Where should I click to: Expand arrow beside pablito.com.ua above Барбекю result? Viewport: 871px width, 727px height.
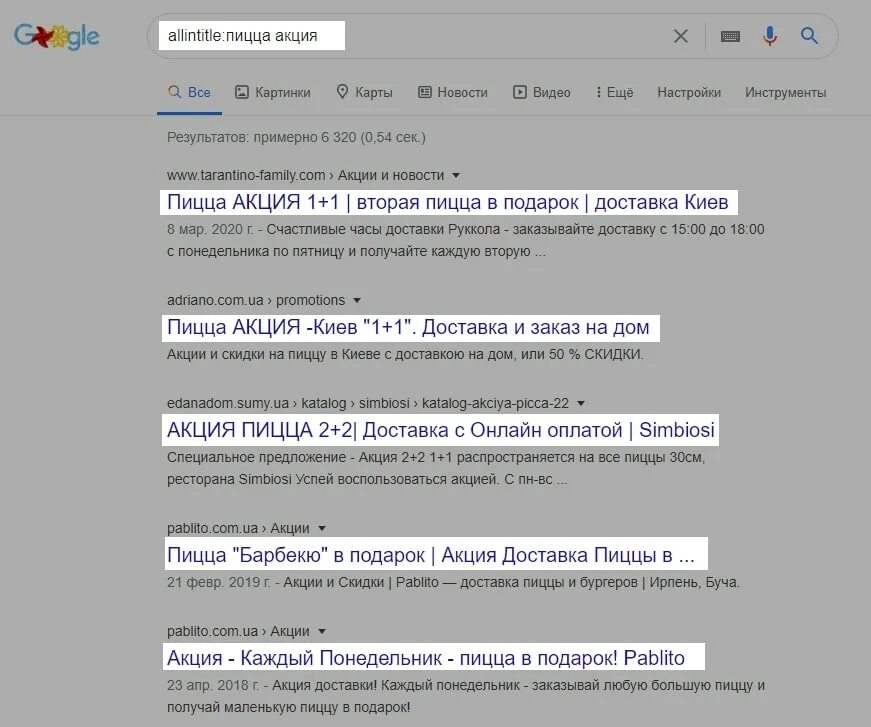pyautogui.click(x=322, y=528)
